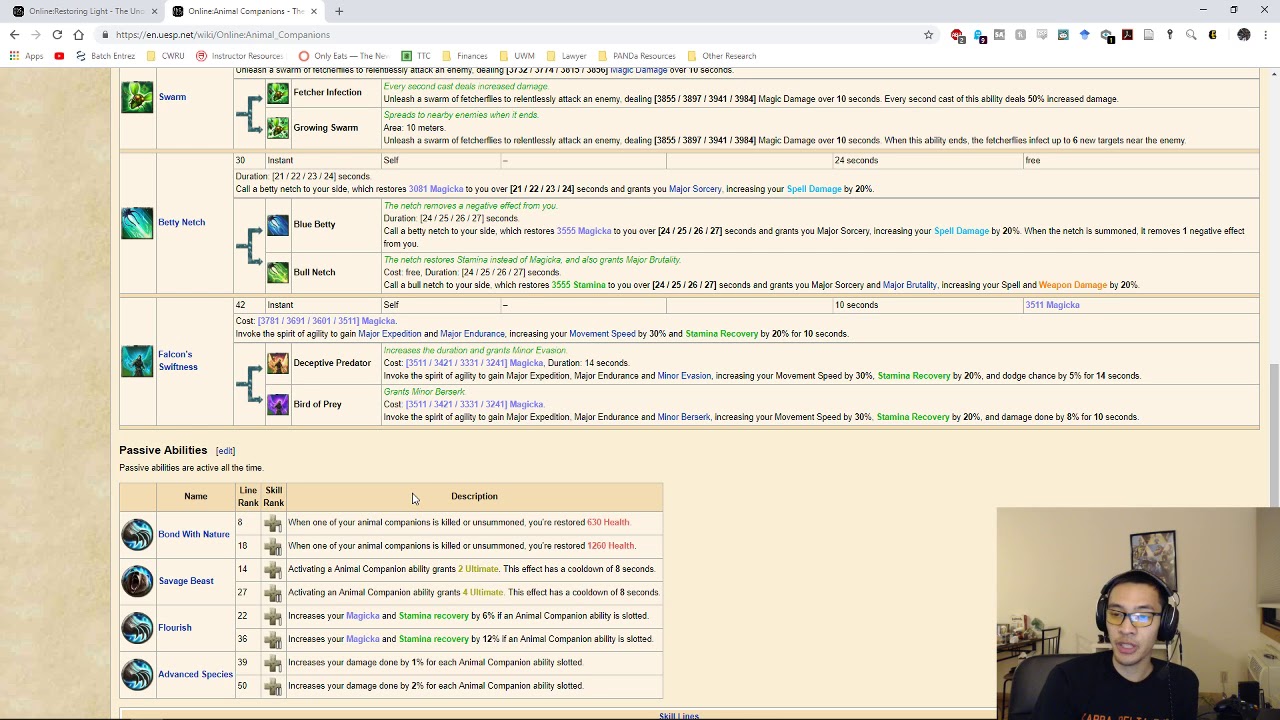
Task: Click the Deceptive Predator morph icon
Action: [278, 363]
